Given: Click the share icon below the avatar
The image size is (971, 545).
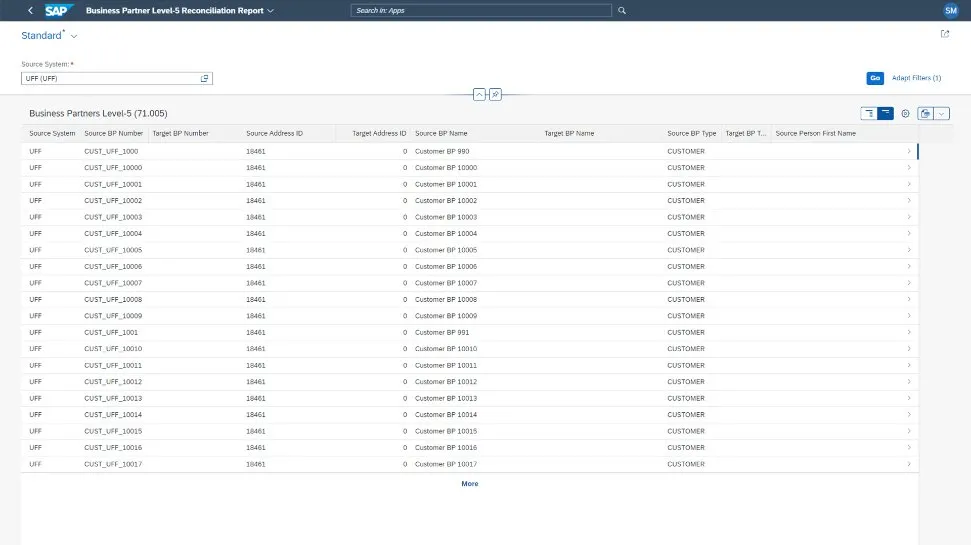Looking at the screenshot, I should click(945, 34).
